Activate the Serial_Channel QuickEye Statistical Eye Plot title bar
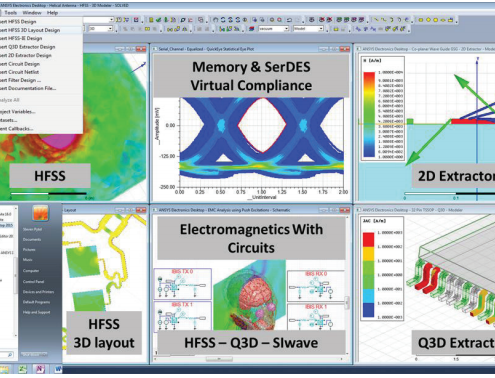 click(251, 49)
